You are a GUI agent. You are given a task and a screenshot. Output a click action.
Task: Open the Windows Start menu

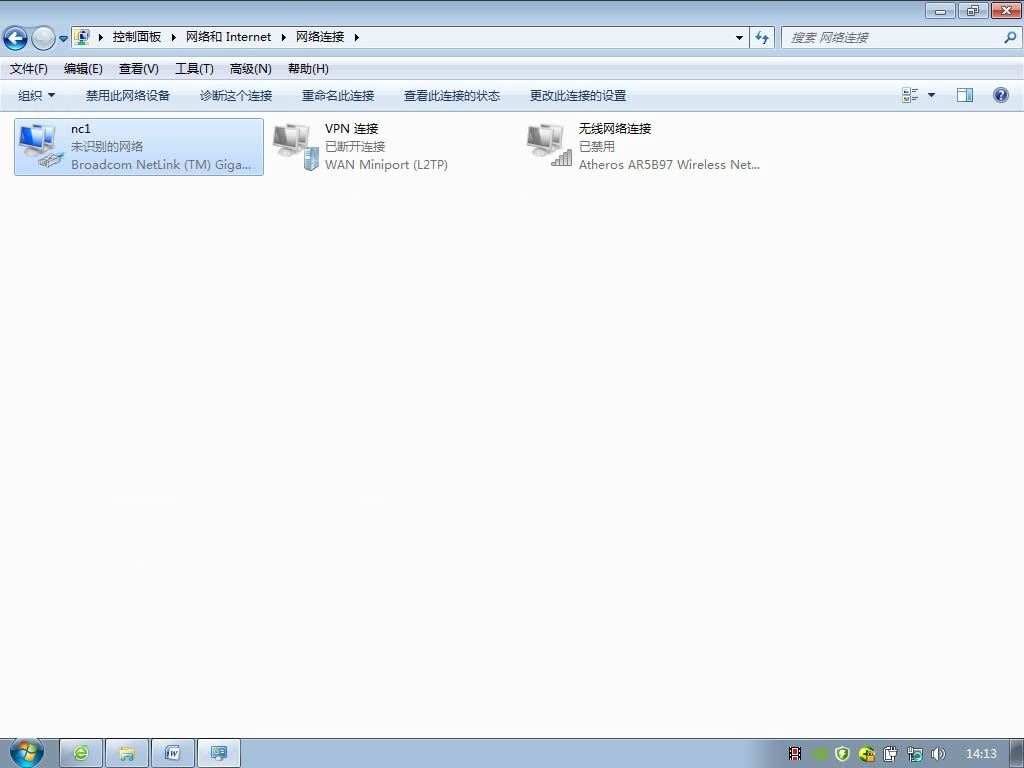26,753
